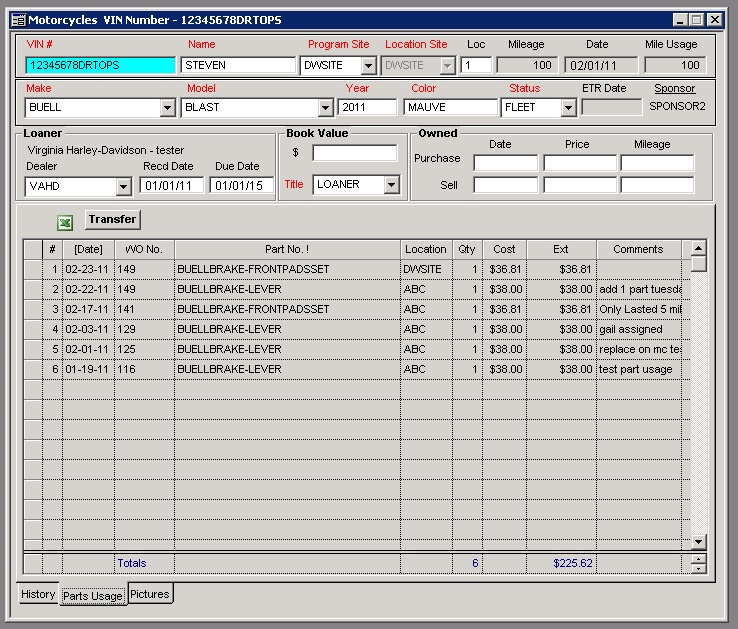Click the VIN # input field

99,65
